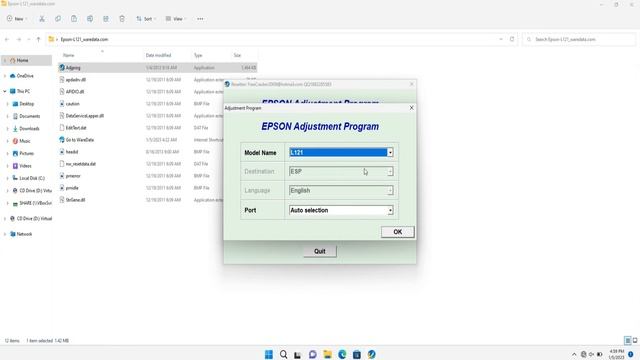
Task: Select the caution BMP file
Action: (x=73, y=104)
